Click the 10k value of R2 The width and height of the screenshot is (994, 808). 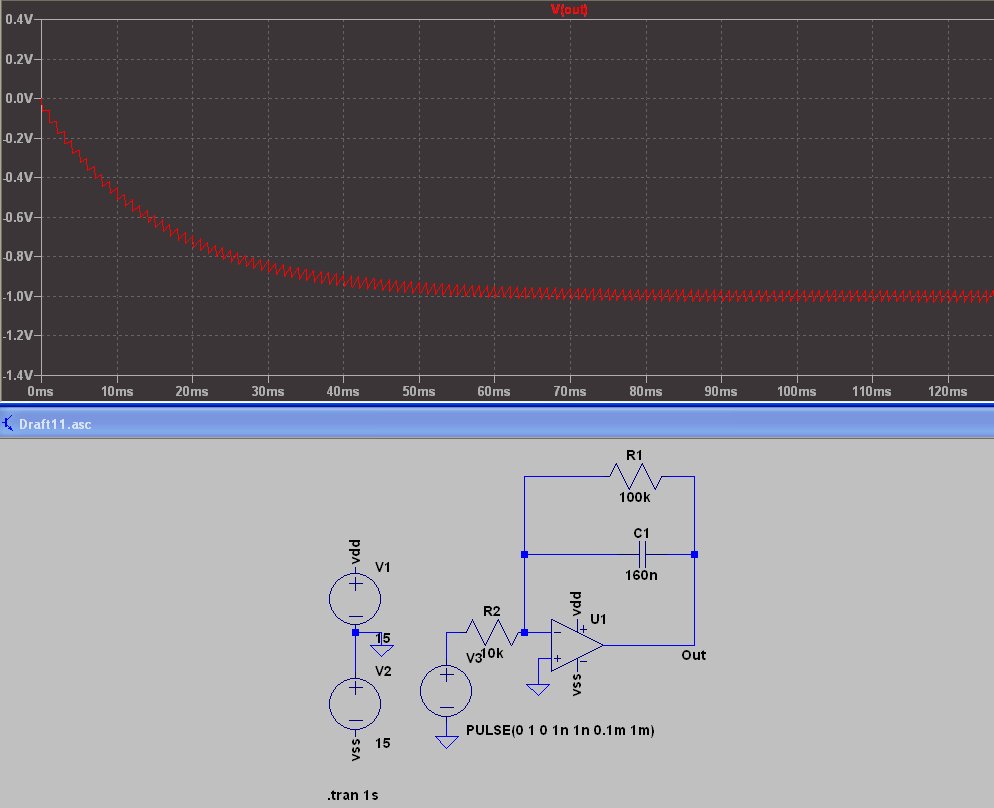[x=493, y=653]
